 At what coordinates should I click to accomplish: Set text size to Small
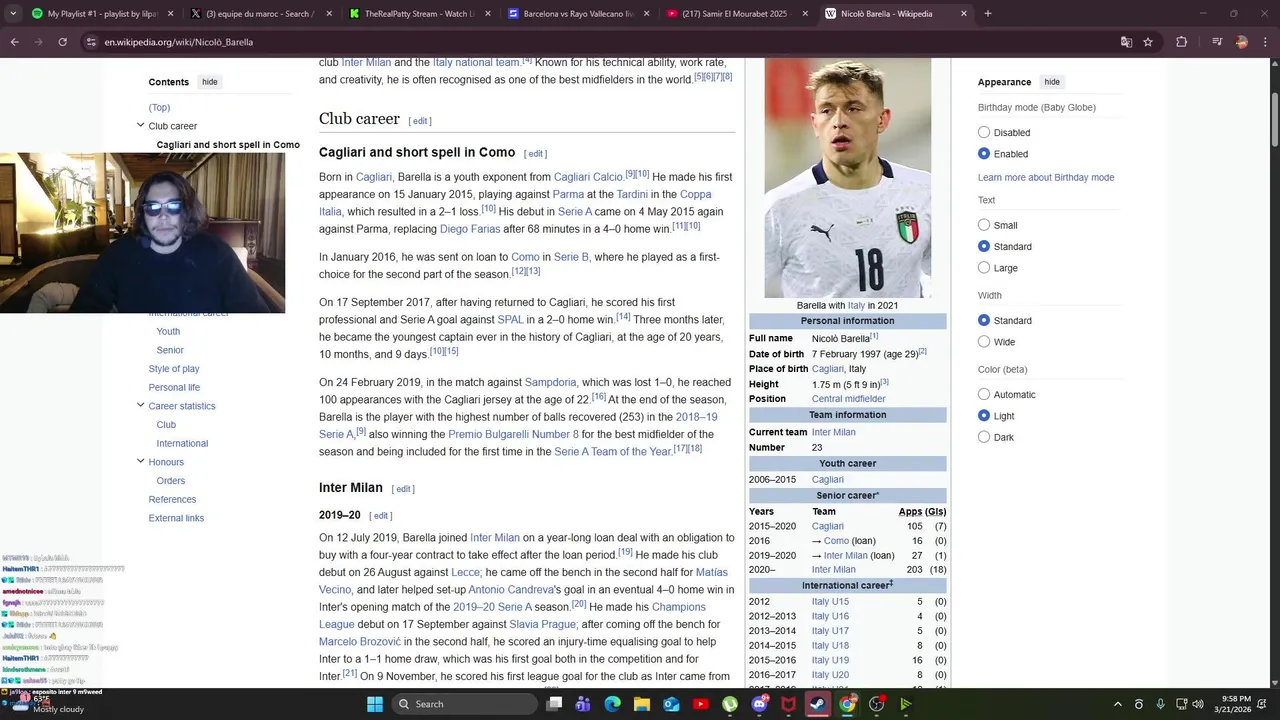point(984,225)
